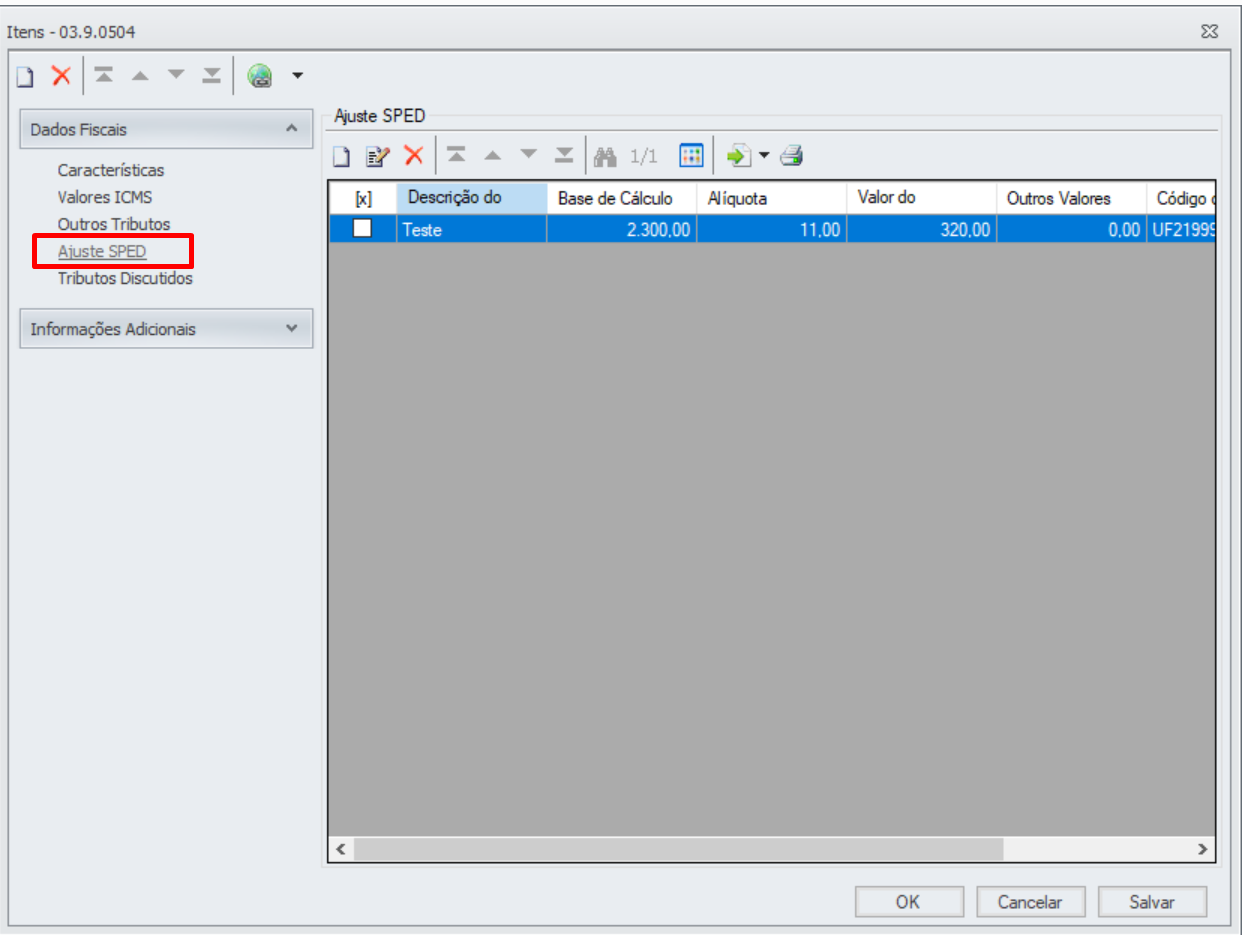Open Valores ICMS in the sidebar
Viewport: 1242px width, 935px height.
point(105,198)
